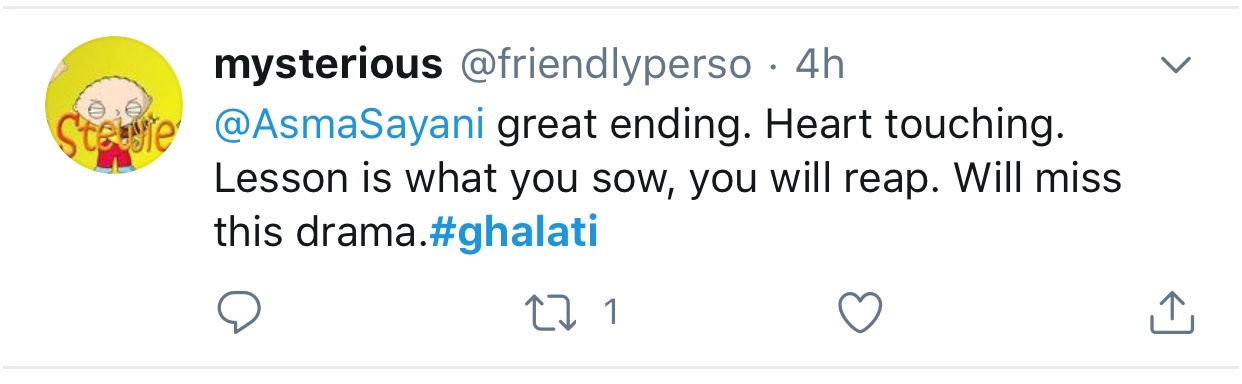Open the #ghalati hashtag

514,234
